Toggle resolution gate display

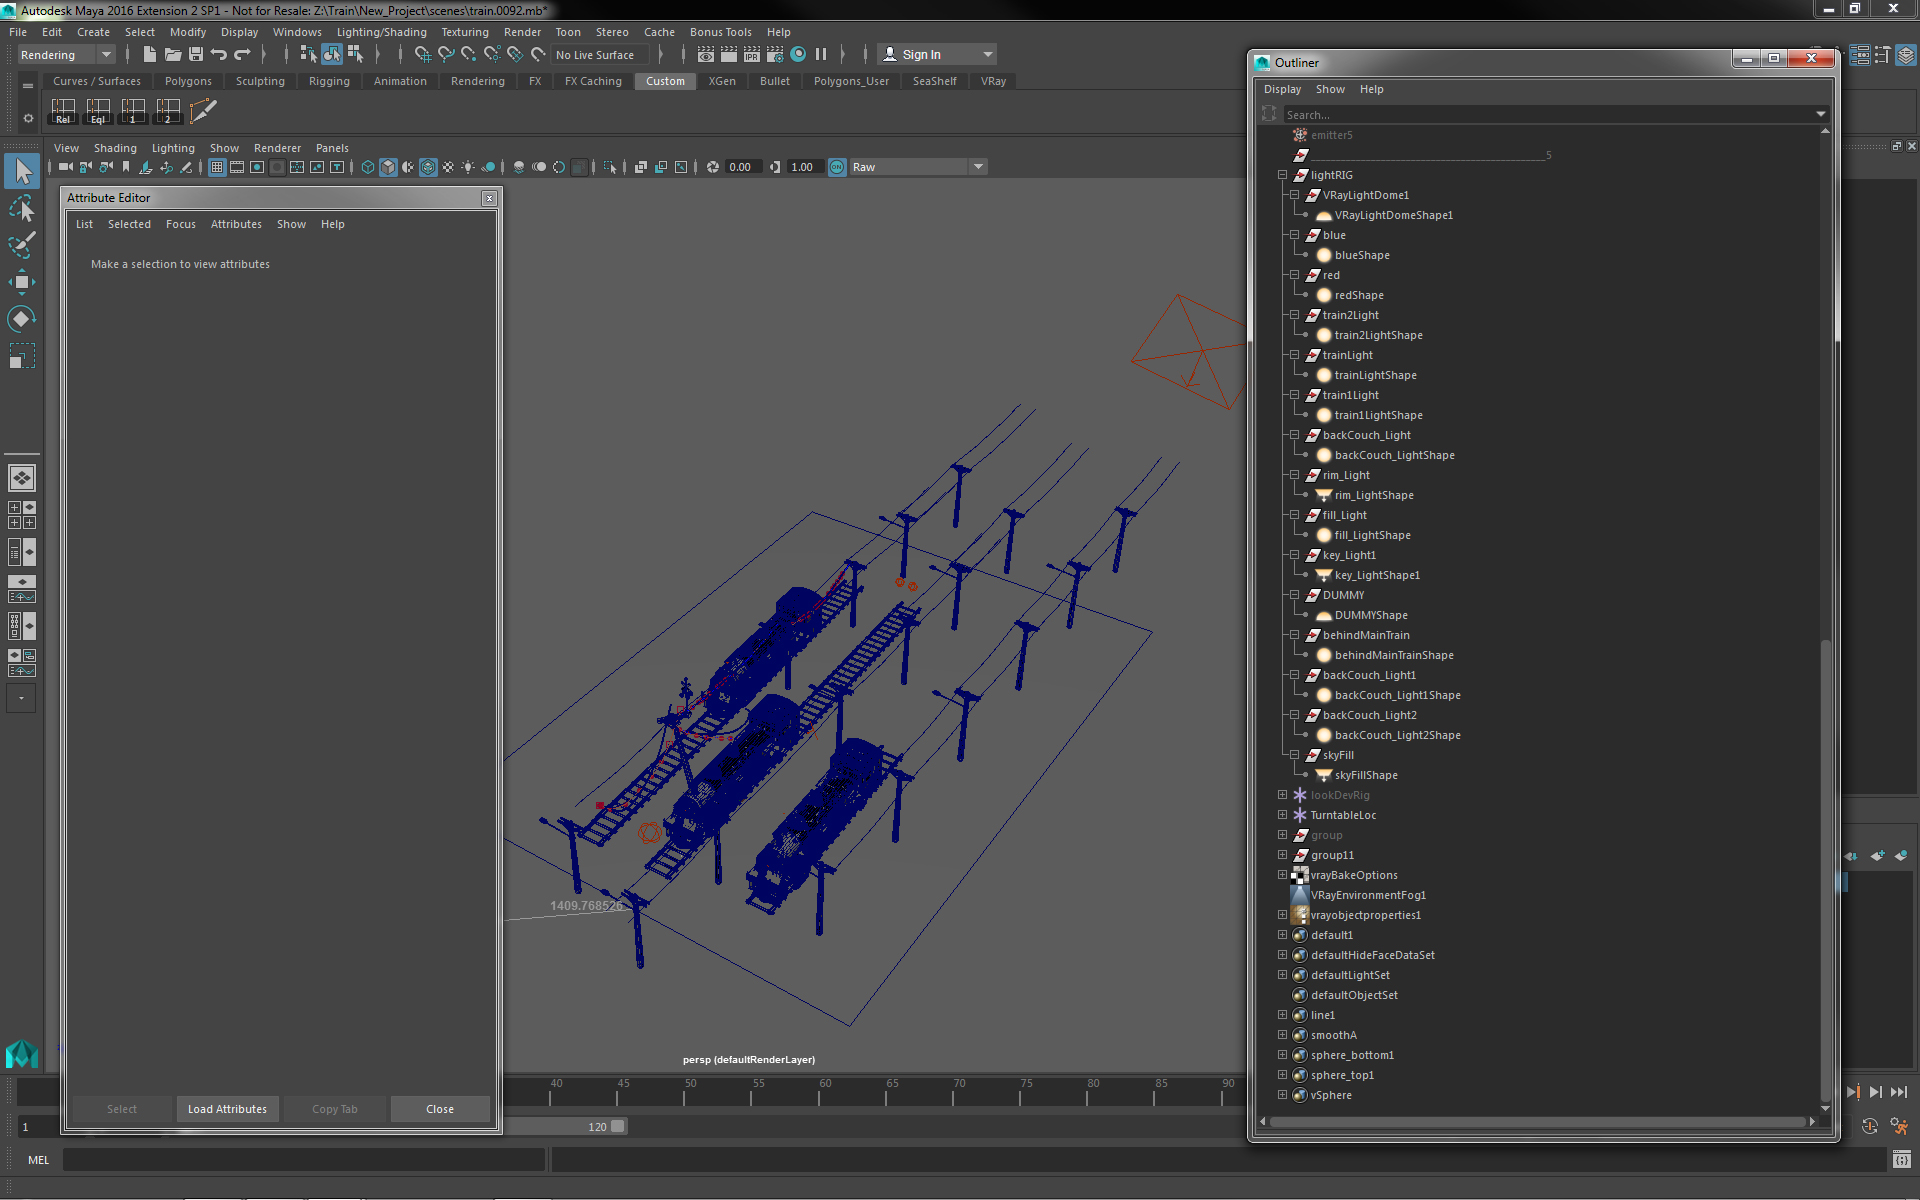257,167
